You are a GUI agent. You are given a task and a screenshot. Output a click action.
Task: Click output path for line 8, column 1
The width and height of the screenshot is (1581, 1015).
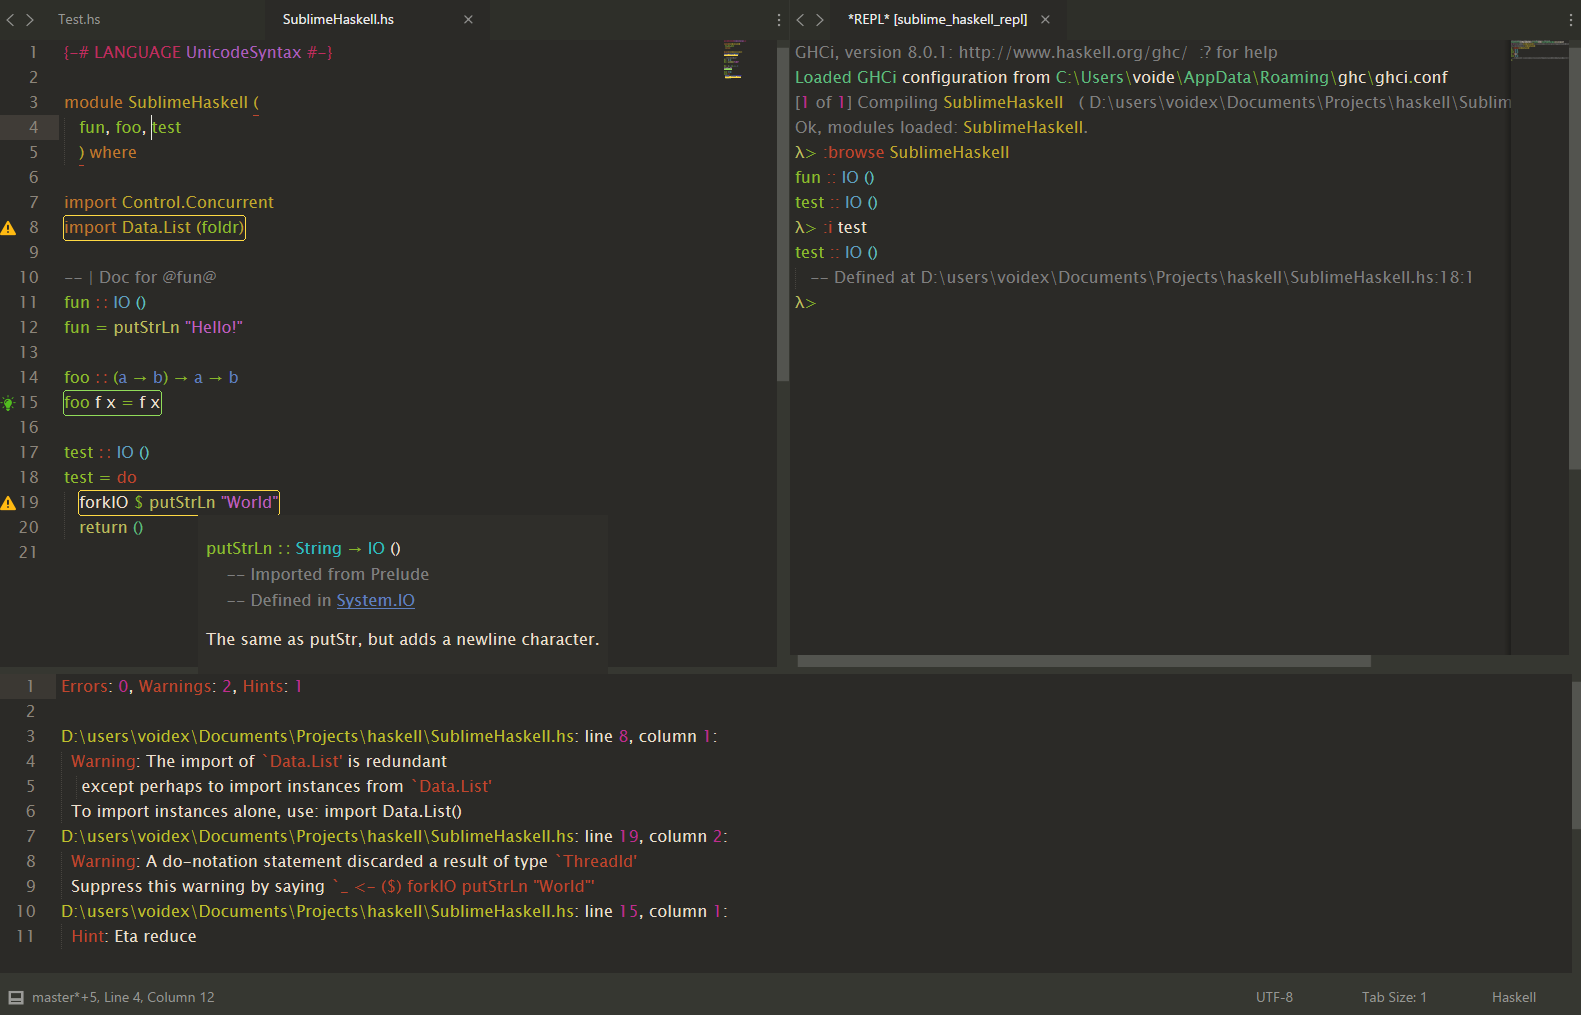[x=389, y=736]
